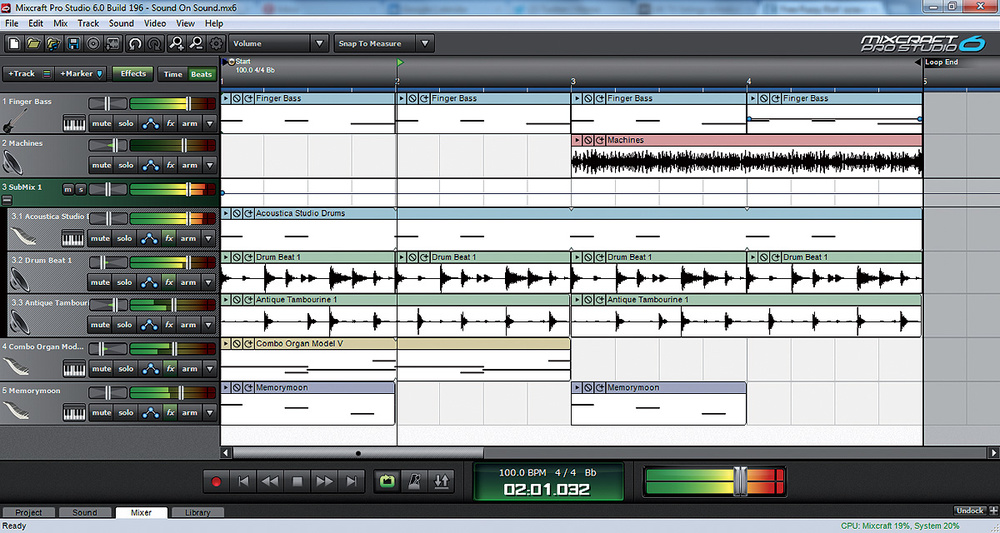Viewport: 1000px width, 533px height.
Task: Open the Memorymoon piano keyboard icon
Action: coord(74,413)
